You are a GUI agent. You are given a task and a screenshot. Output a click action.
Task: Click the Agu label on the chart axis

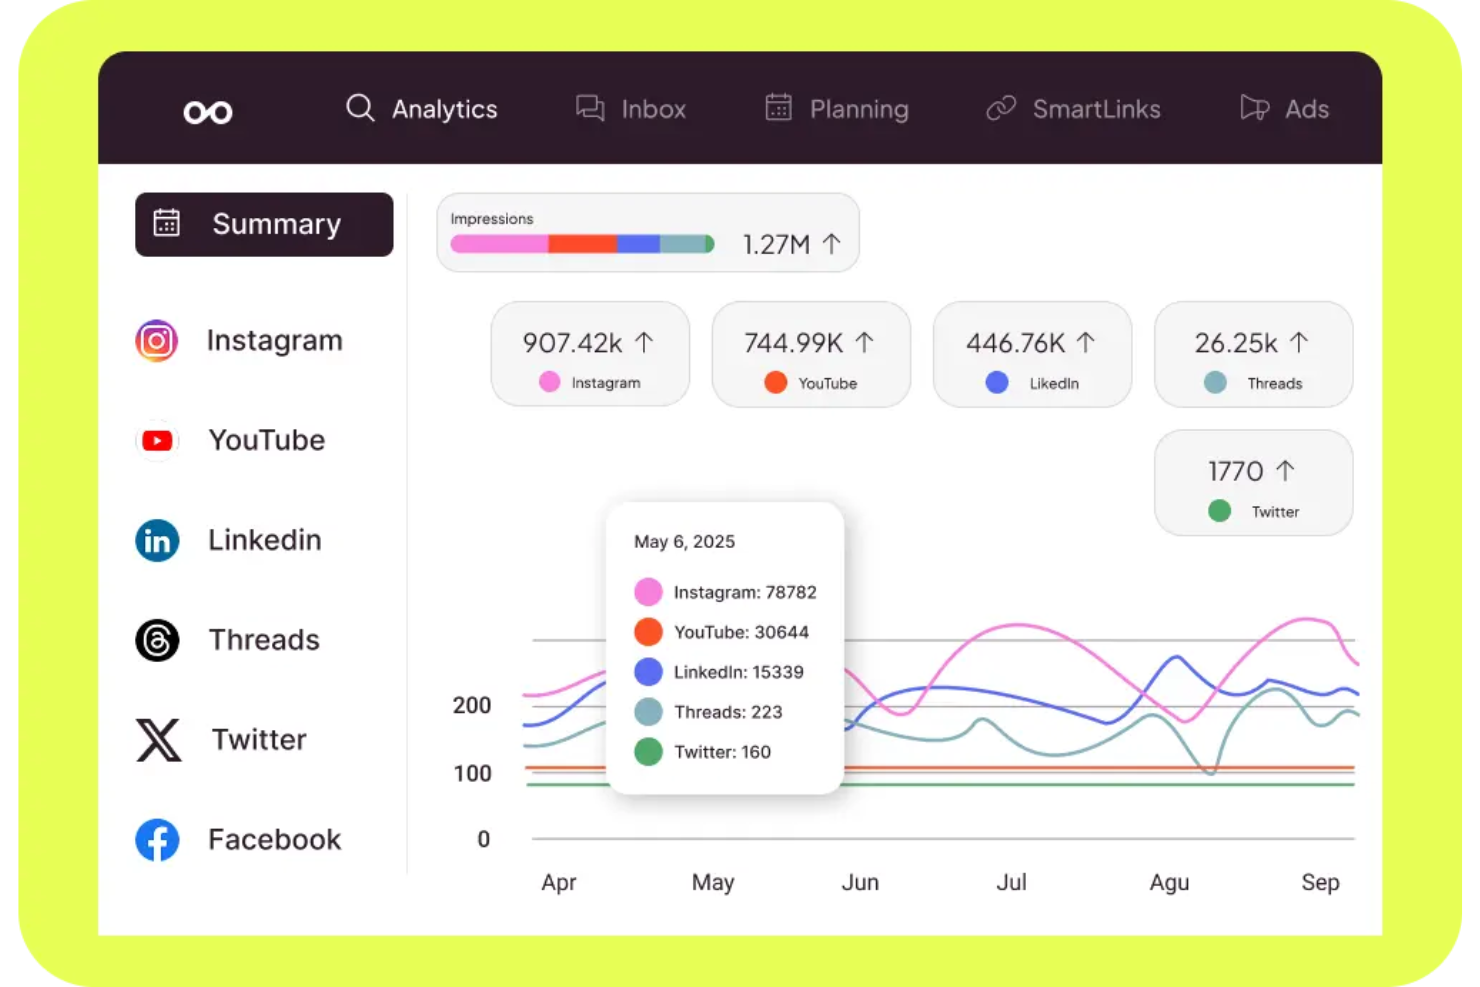tap(1169, 883)
